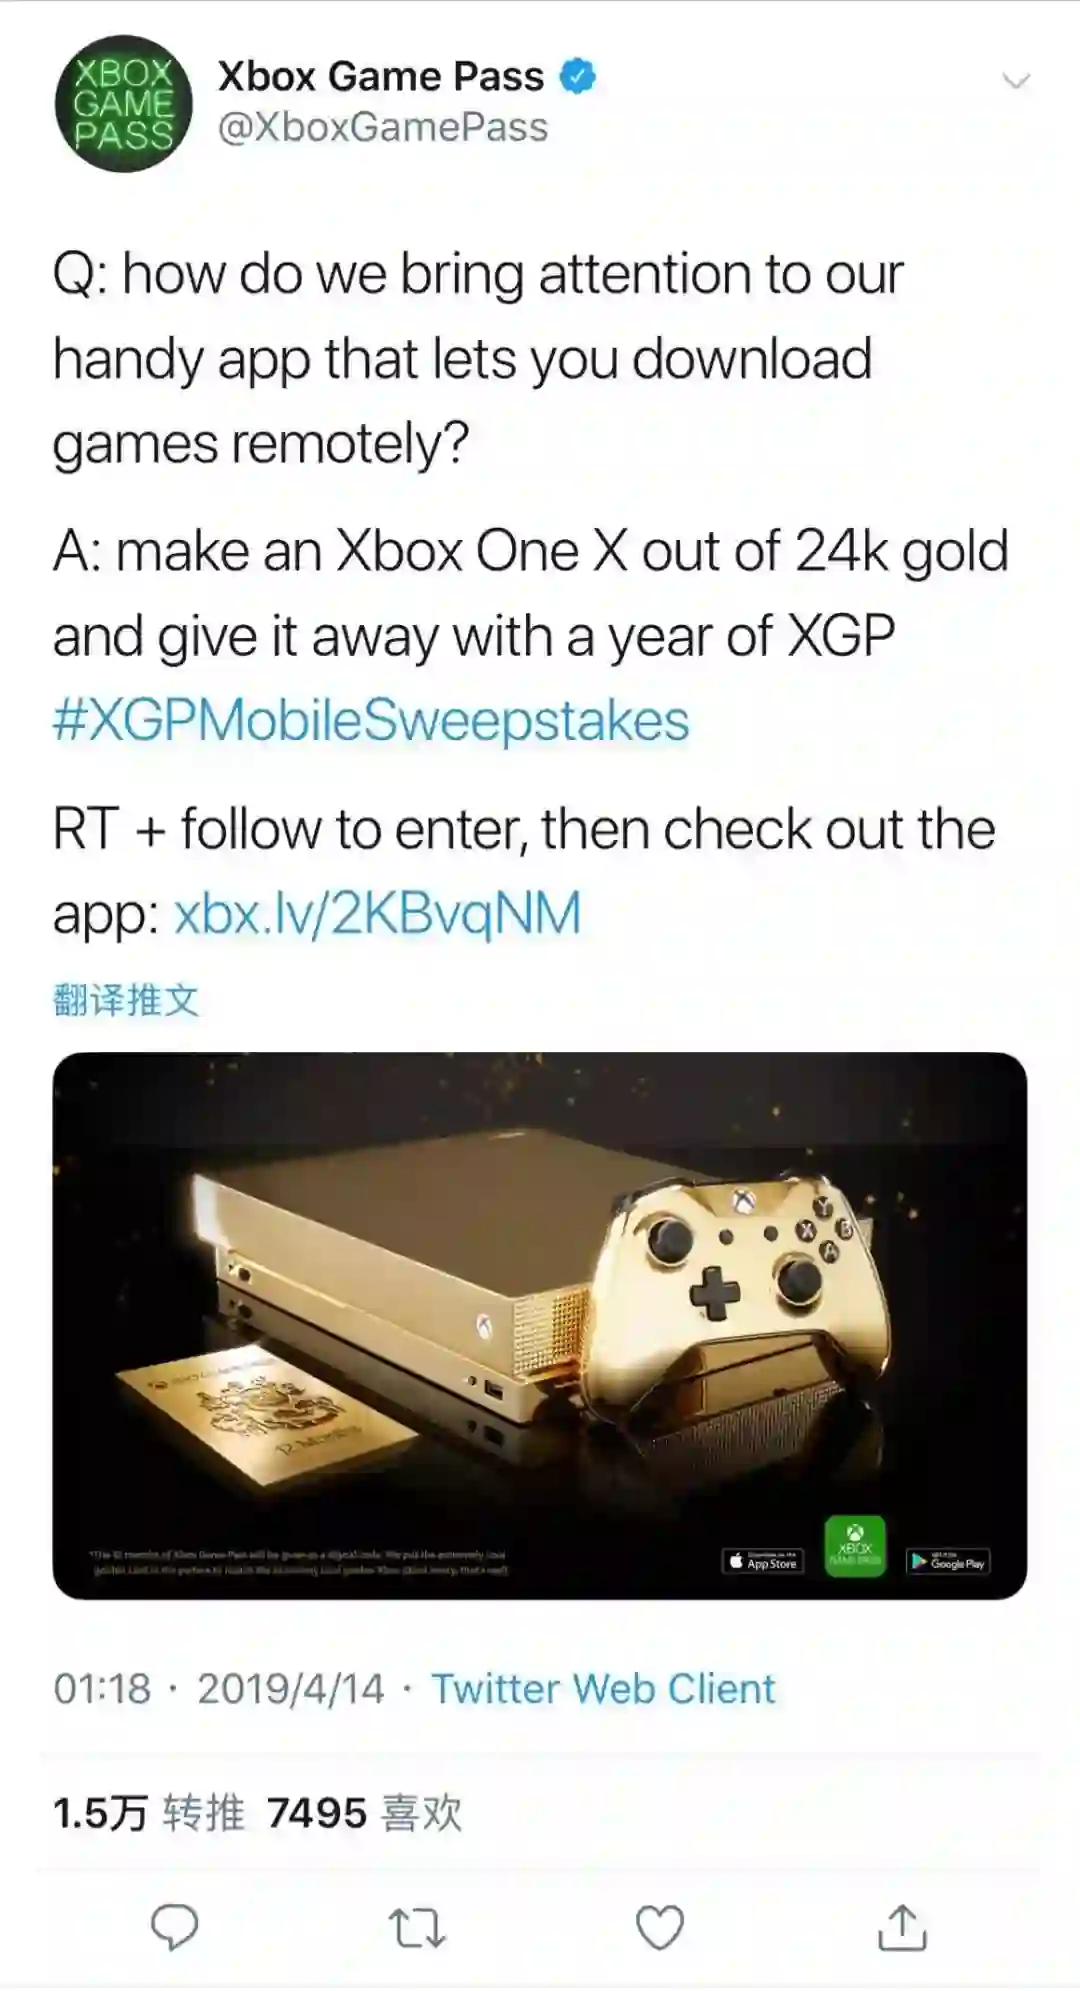Image resolution: width=1080 pixels, height=1991 pixels.
Task: View the 1.5万 转推 retweets list
Action: [149, 1813]
